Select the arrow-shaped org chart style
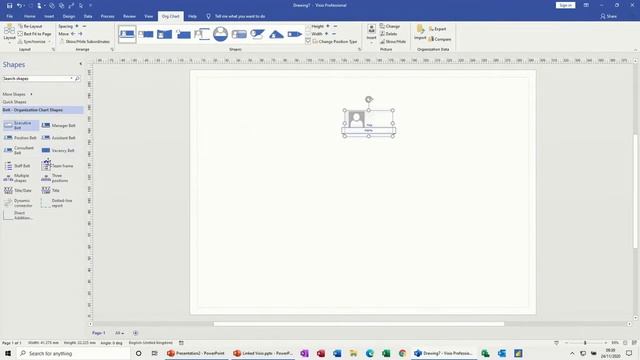 295,34
